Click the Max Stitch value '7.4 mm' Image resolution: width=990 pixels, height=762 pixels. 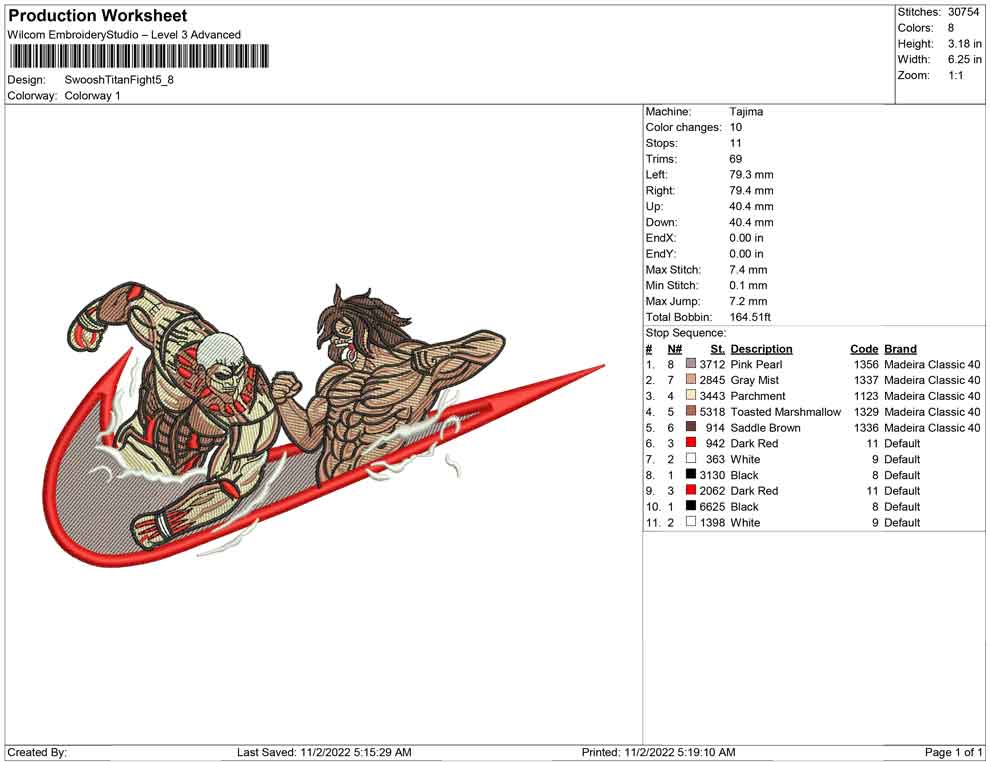click(748, 270)
